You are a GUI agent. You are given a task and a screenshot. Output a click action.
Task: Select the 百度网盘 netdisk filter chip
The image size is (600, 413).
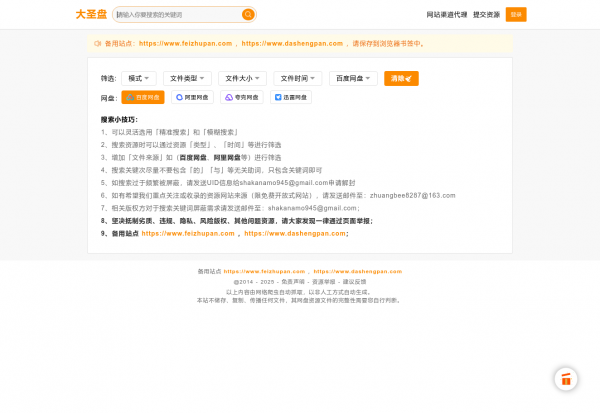142,98
